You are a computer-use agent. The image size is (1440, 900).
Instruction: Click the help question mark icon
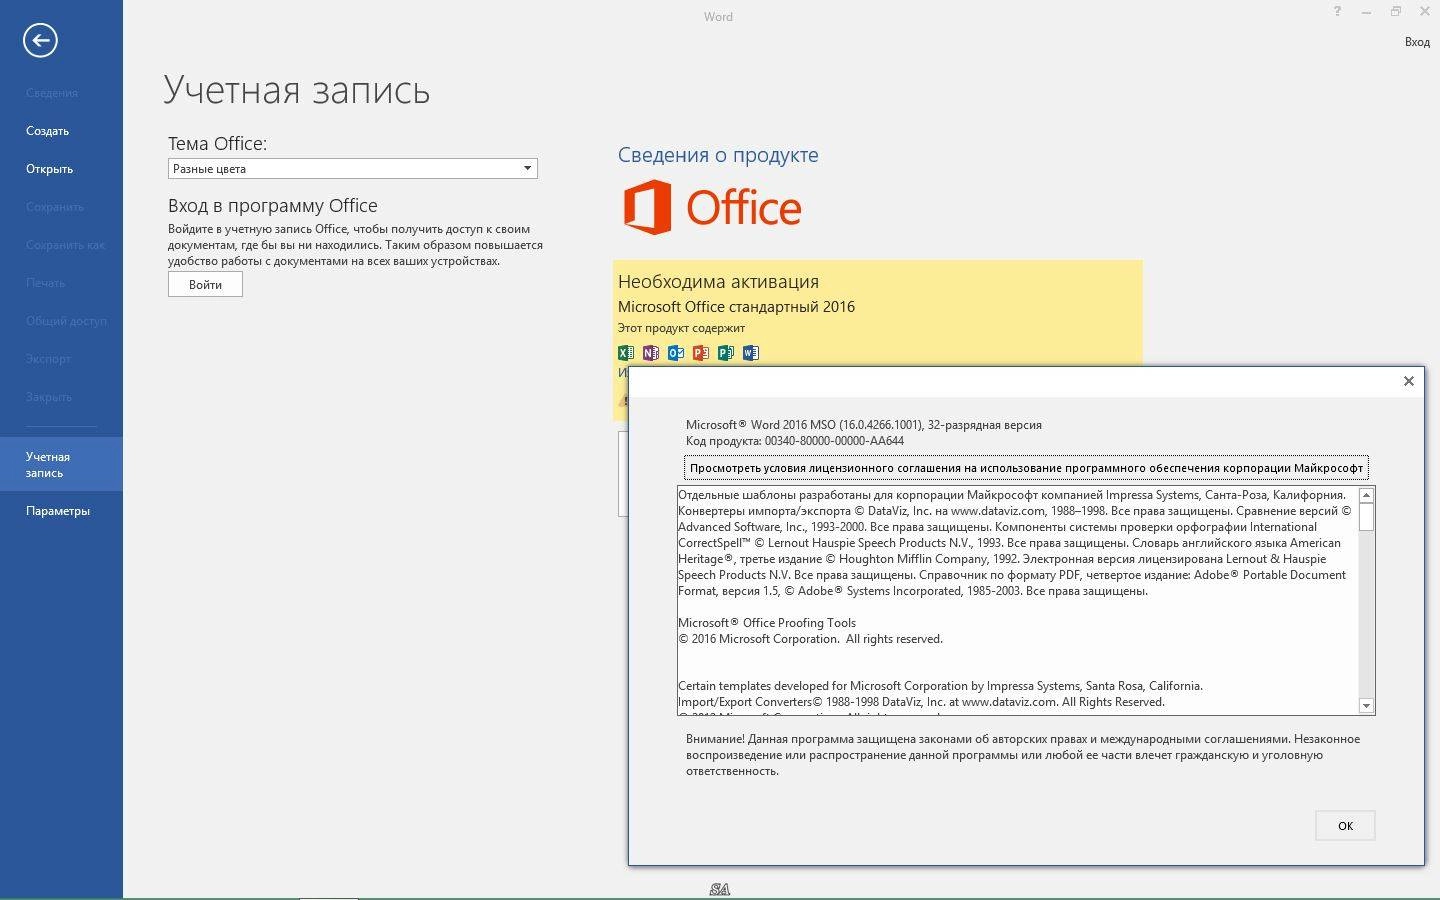tap(1337, 12)
